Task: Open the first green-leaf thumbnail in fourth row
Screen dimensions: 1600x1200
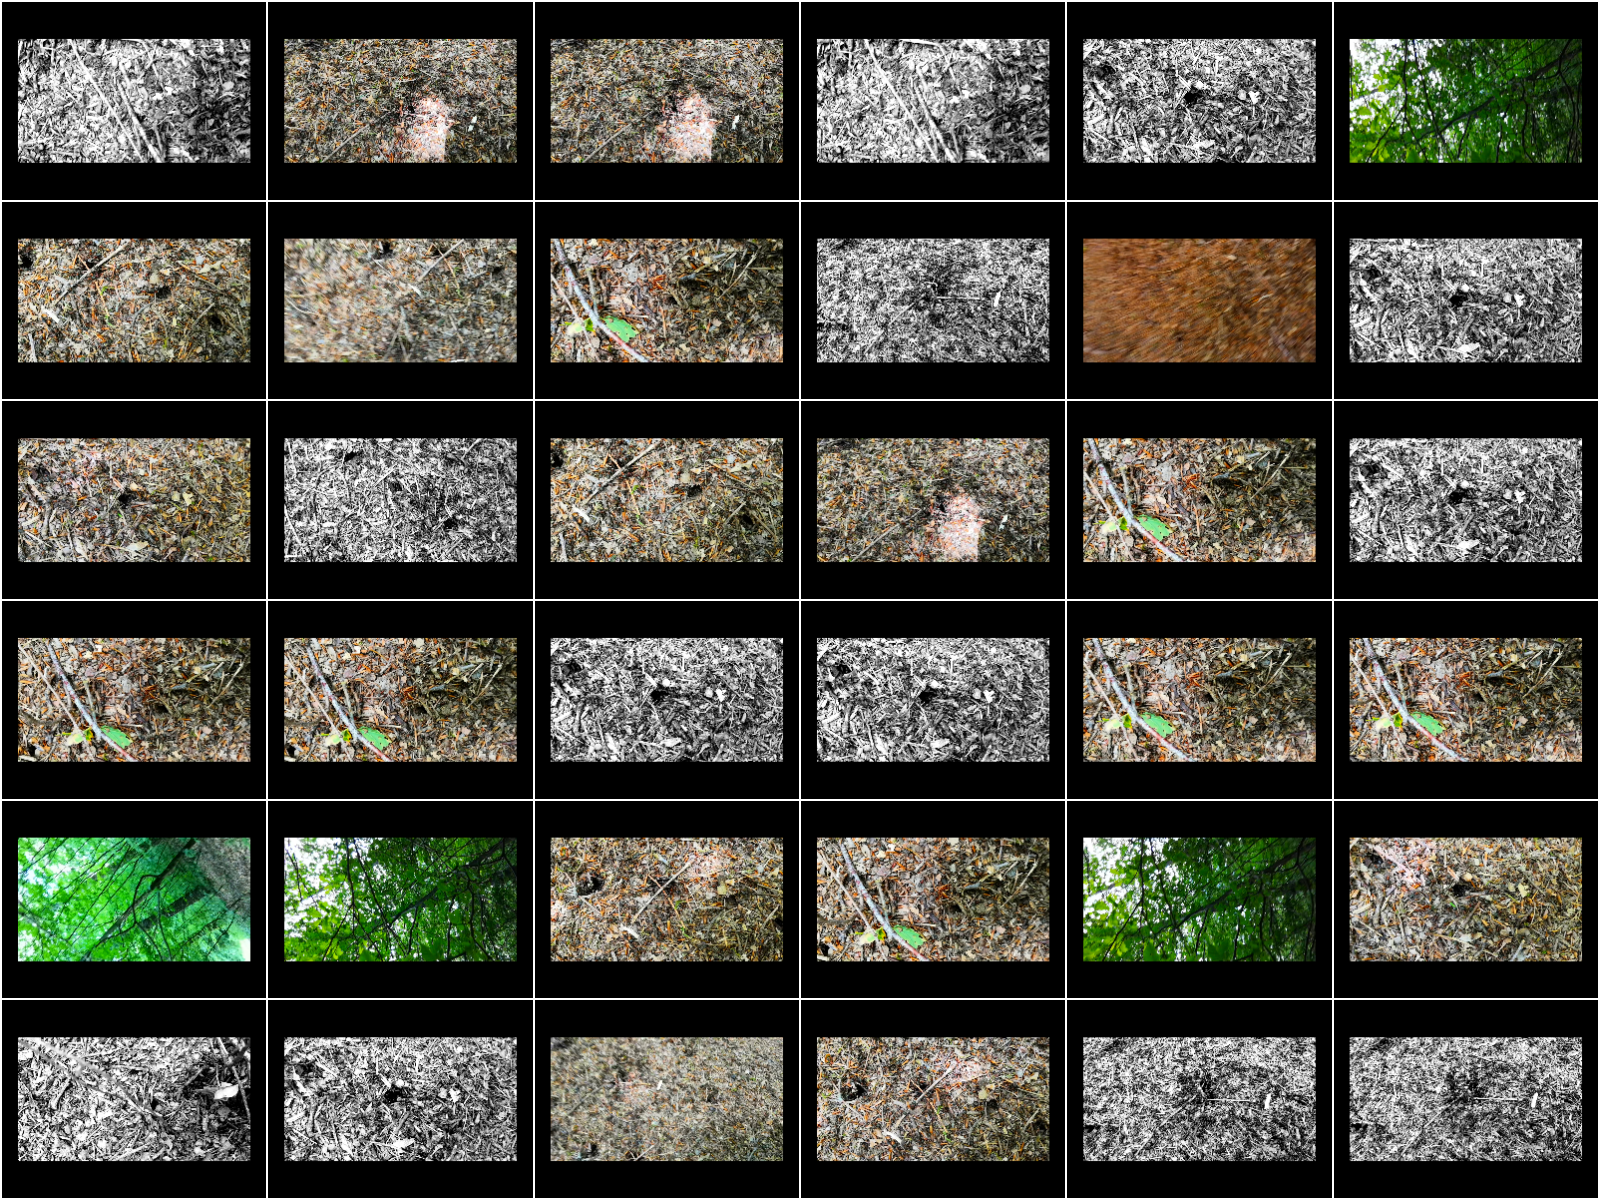Action: [x=134, y=700]
